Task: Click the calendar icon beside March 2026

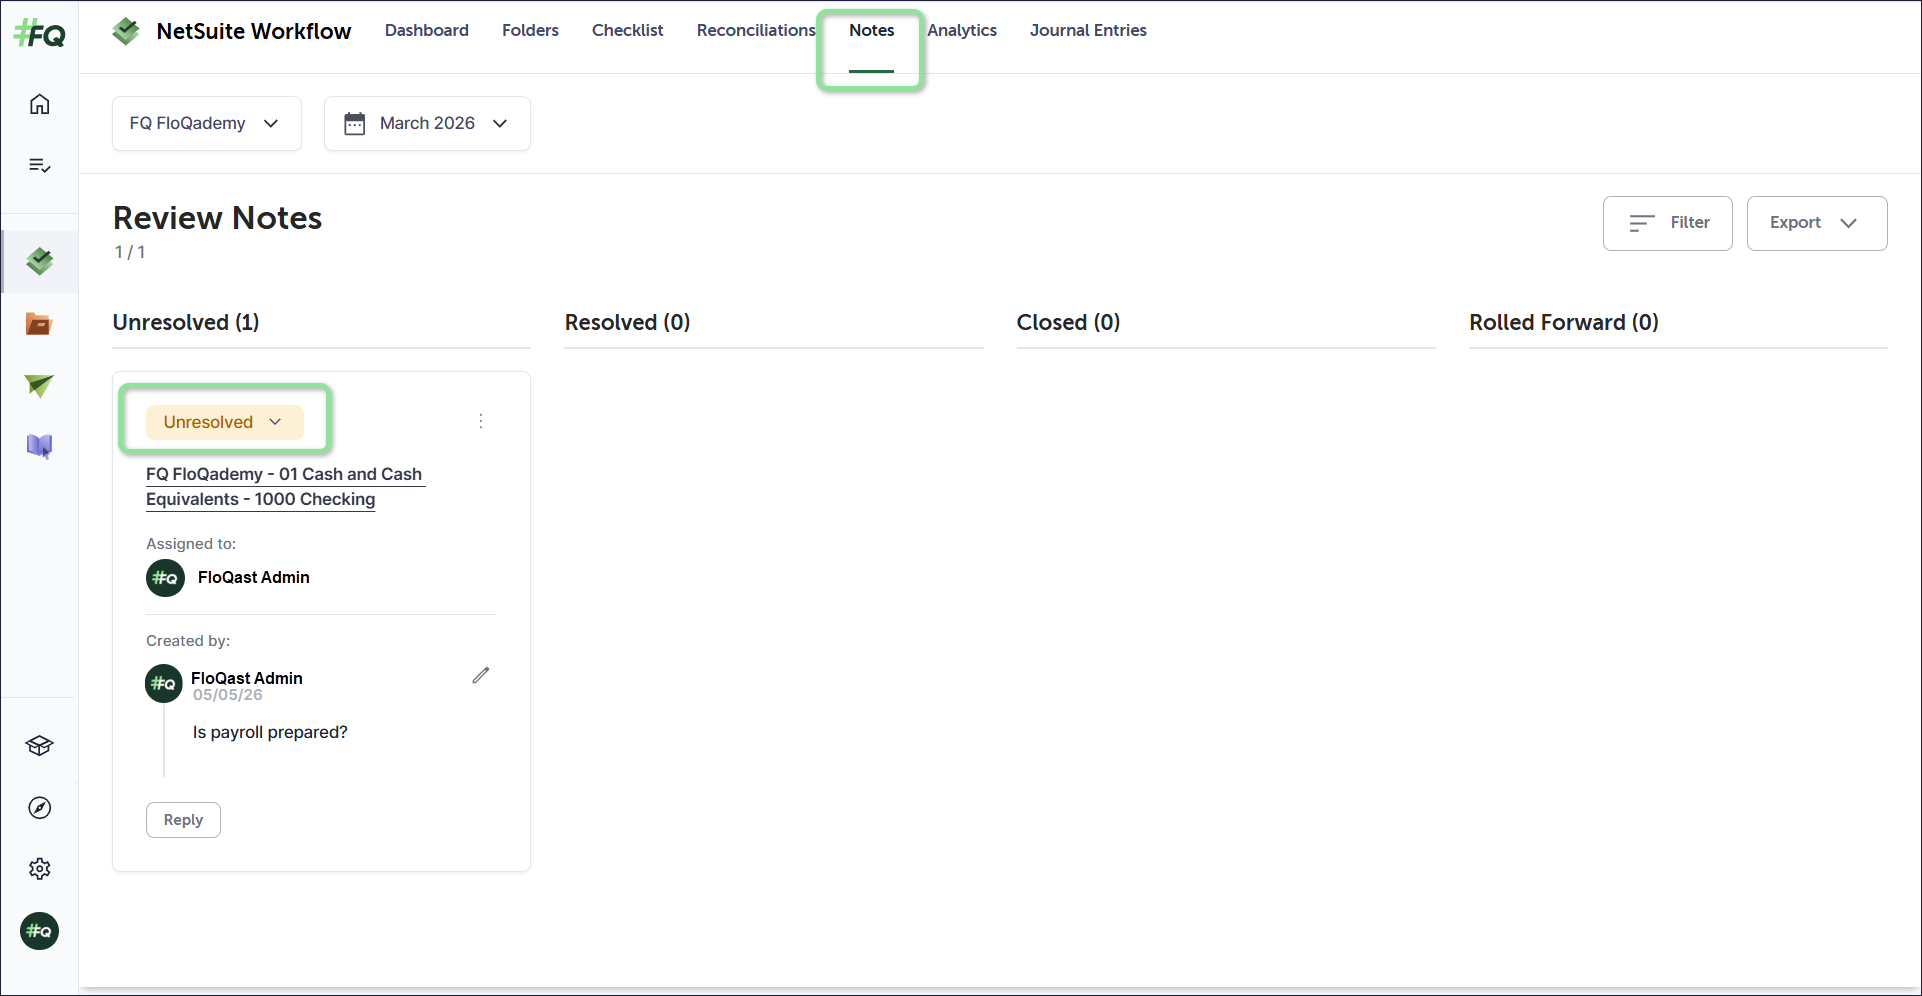Action: click(x=355, y=123)
